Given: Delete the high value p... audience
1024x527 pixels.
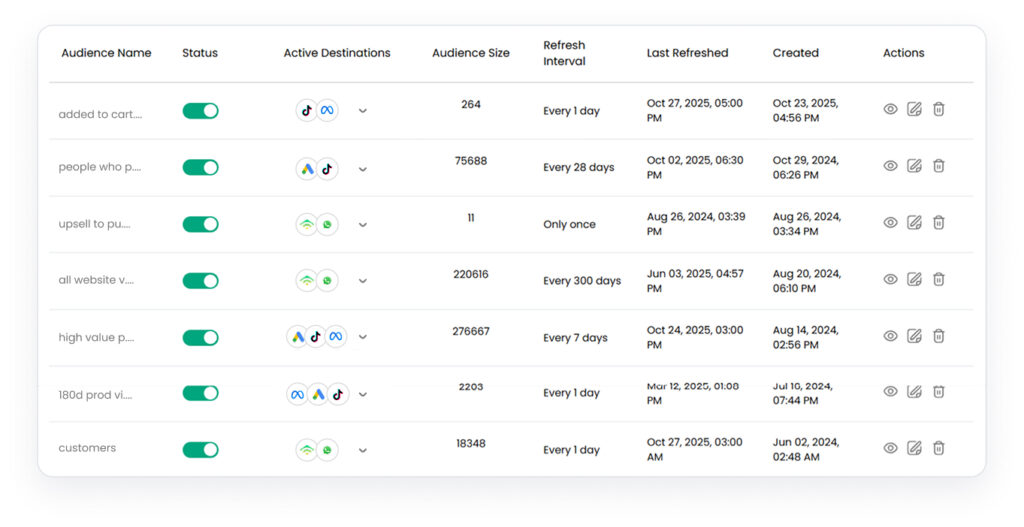Looking at the screenshot, I should pos(938,336).
